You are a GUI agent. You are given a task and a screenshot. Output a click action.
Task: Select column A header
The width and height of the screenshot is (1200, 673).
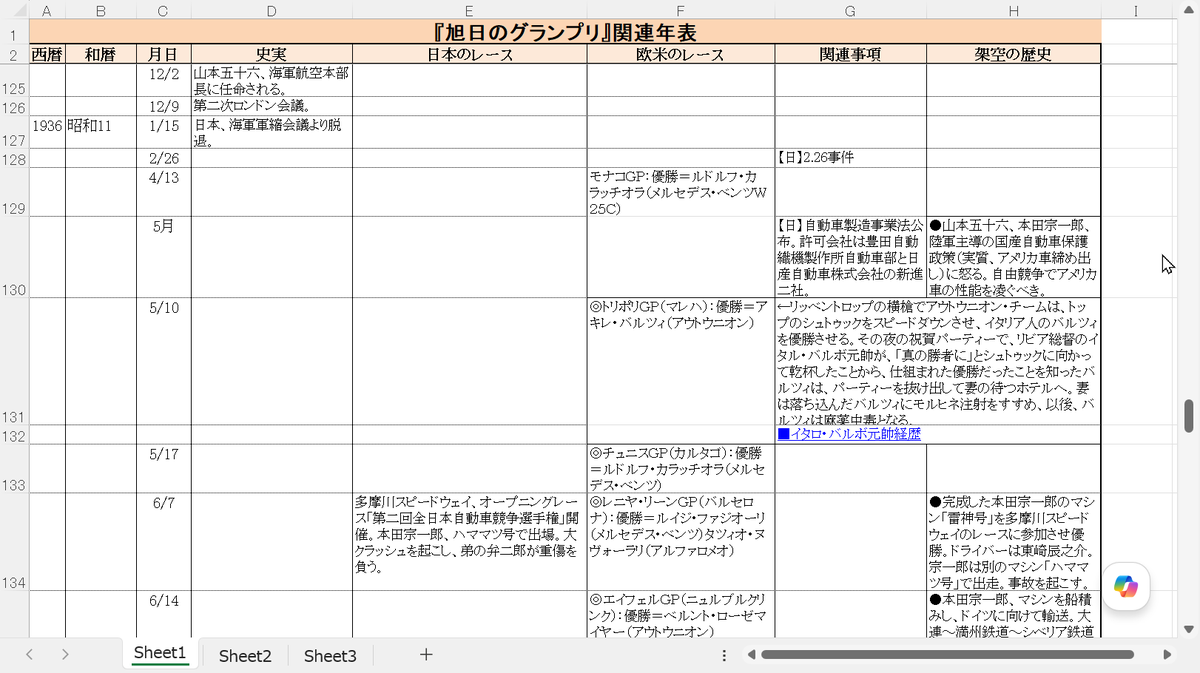pyautogui.click(x=47, y=11)
